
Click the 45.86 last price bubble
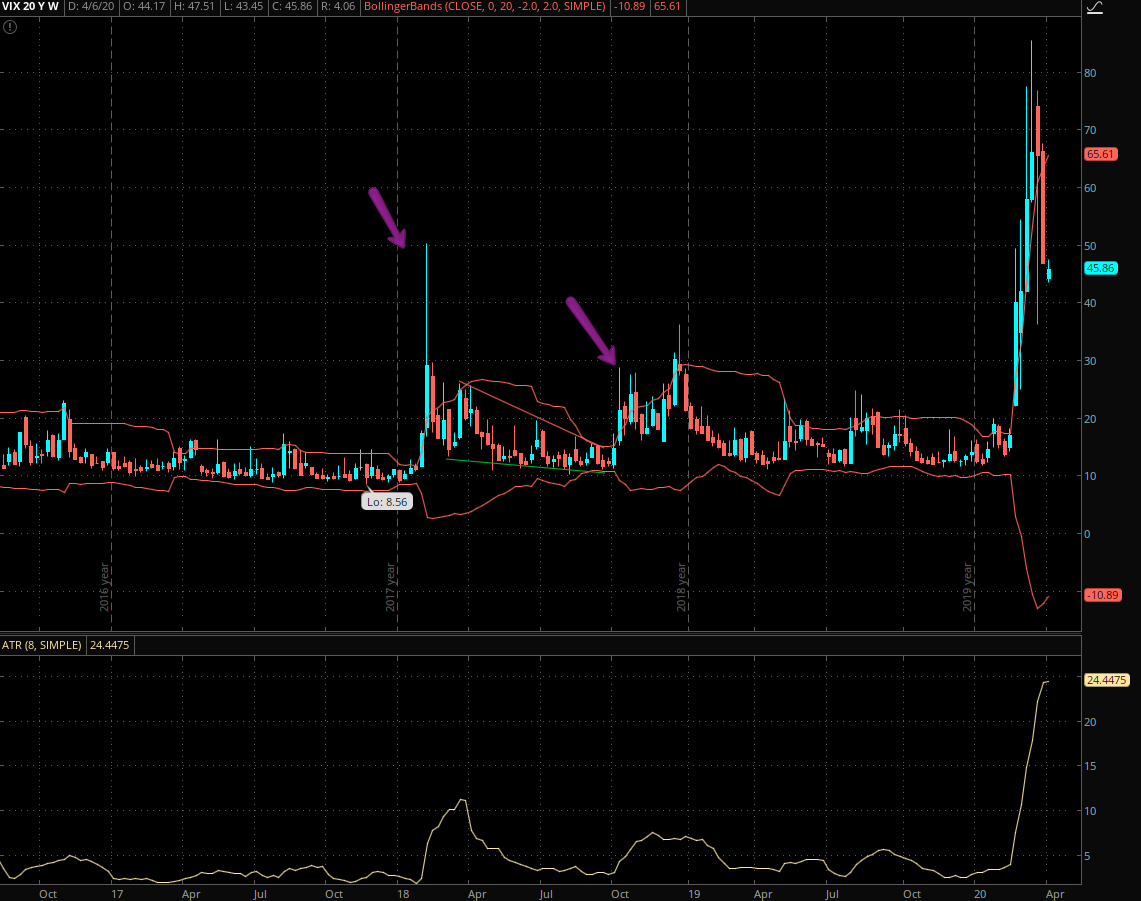(1100, 268)
